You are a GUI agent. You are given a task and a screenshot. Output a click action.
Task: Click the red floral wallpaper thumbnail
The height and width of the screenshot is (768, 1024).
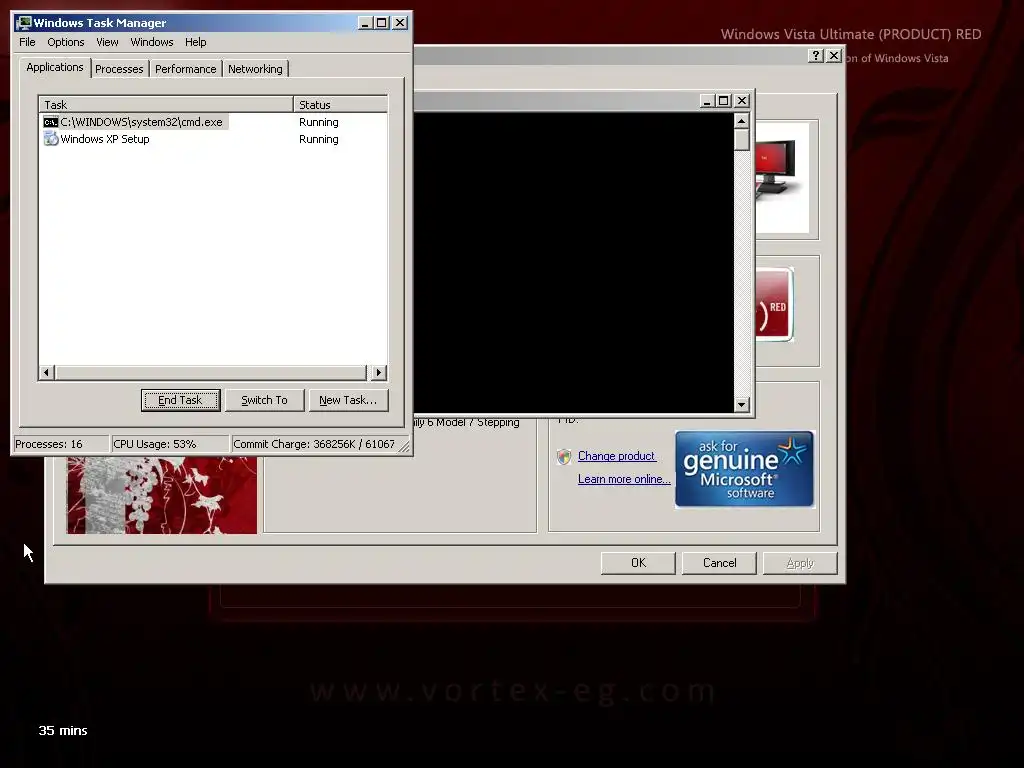pos(161,495)
